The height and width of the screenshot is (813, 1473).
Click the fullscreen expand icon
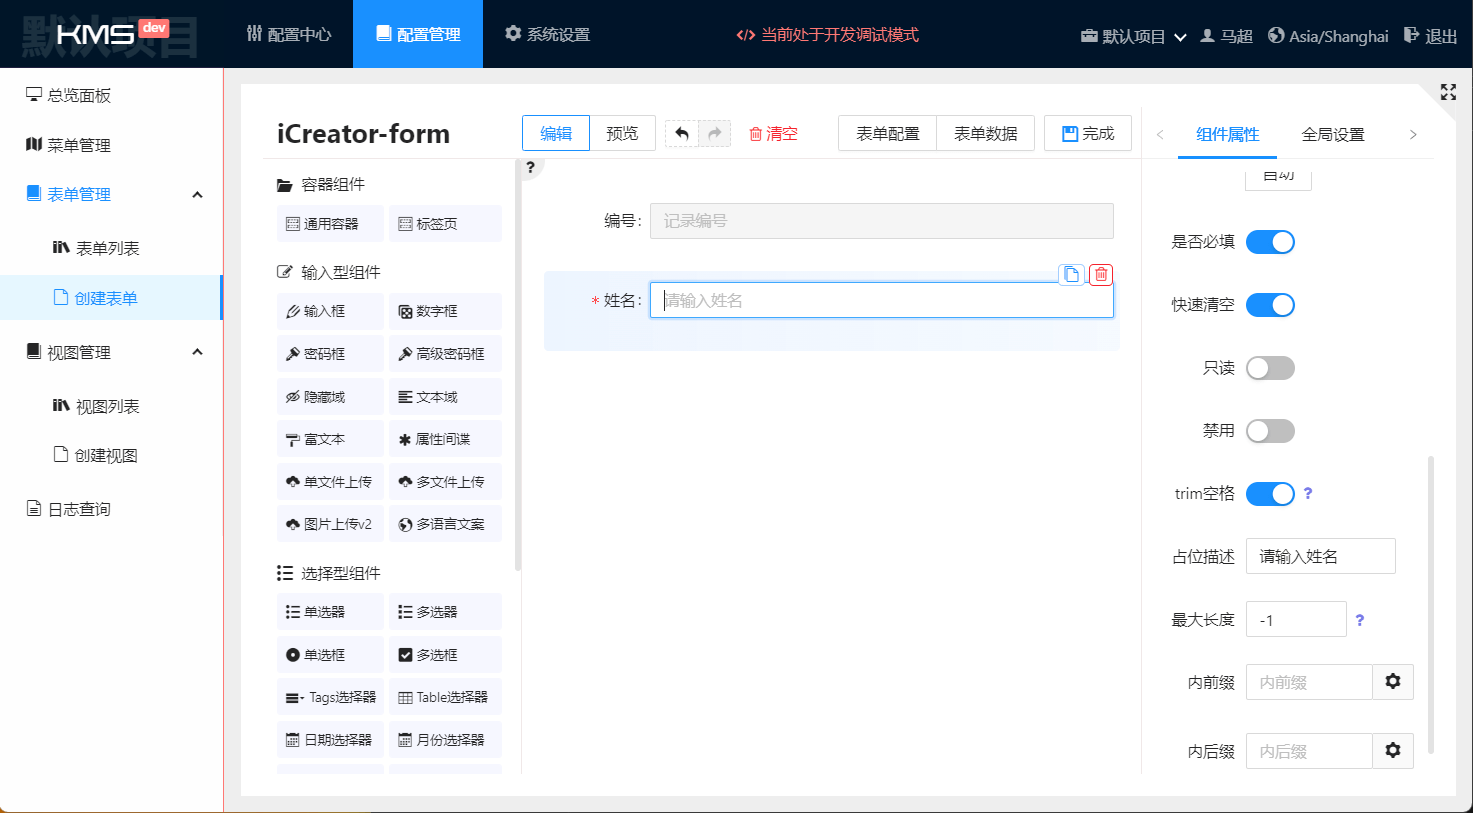(x=1447, y=92)
